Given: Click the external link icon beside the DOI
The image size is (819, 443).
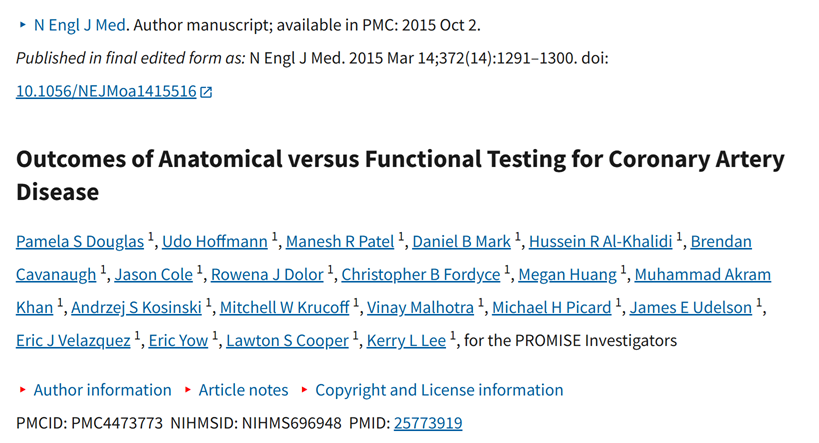Looking at the screenshot, I should coord(206,92).
